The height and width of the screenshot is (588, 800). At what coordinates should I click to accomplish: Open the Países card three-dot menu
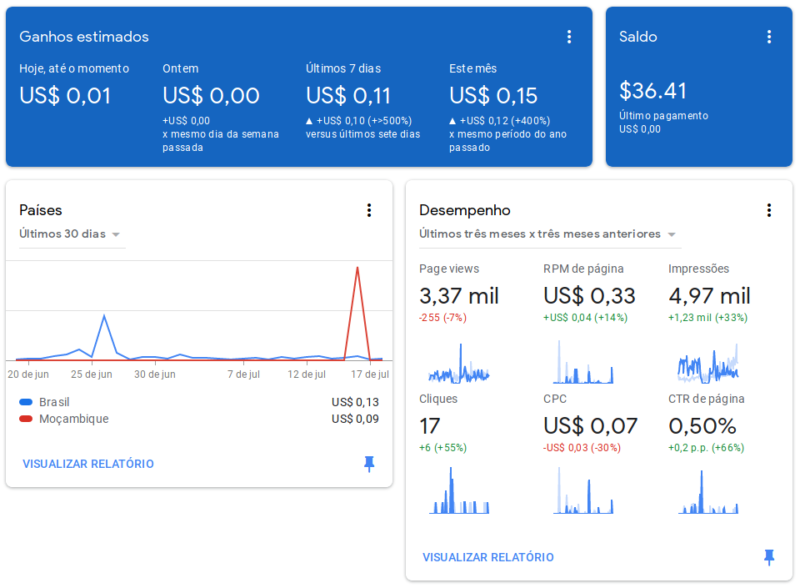tap(368, 210)
